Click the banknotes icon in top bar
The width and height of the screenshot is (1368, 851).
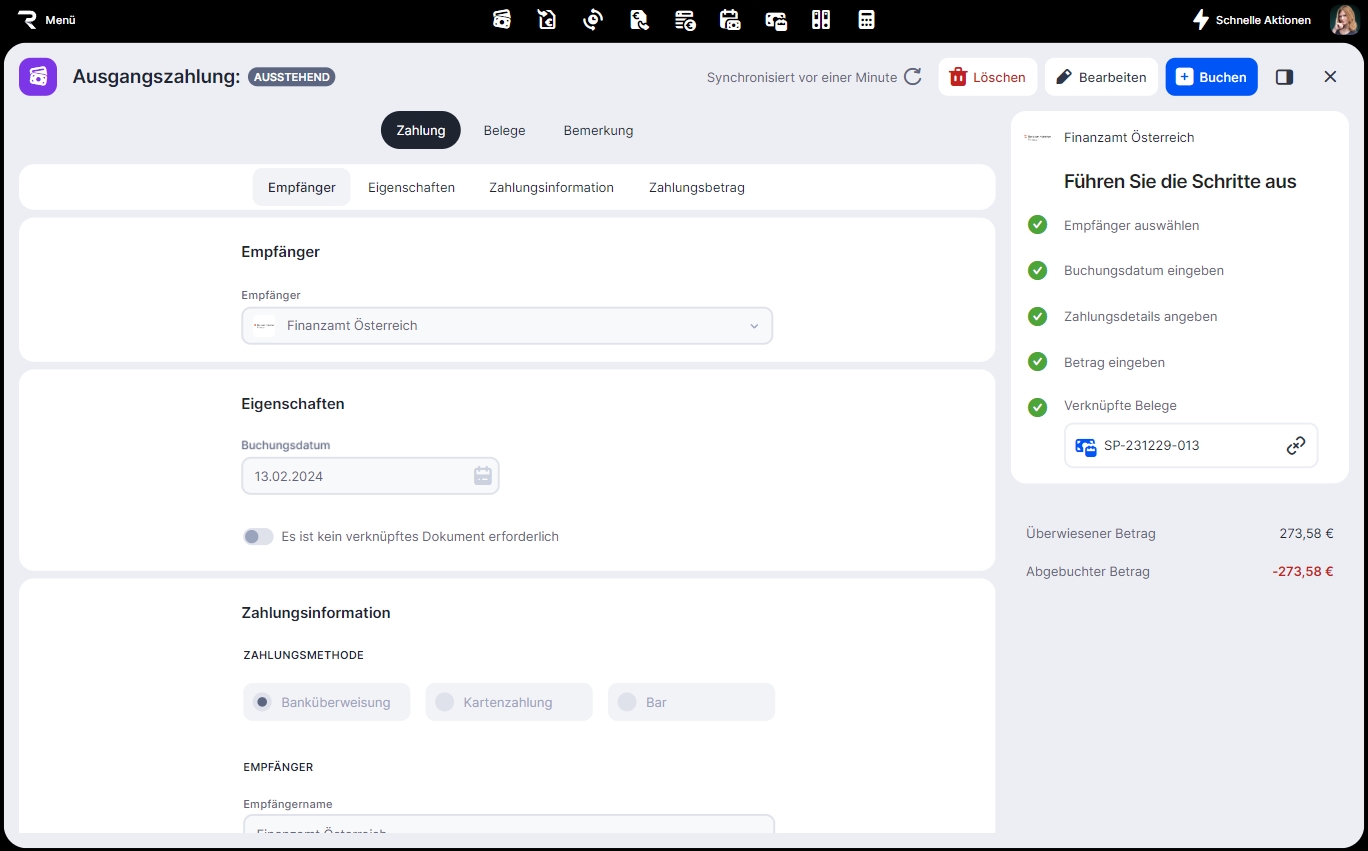tap(502, 20)
